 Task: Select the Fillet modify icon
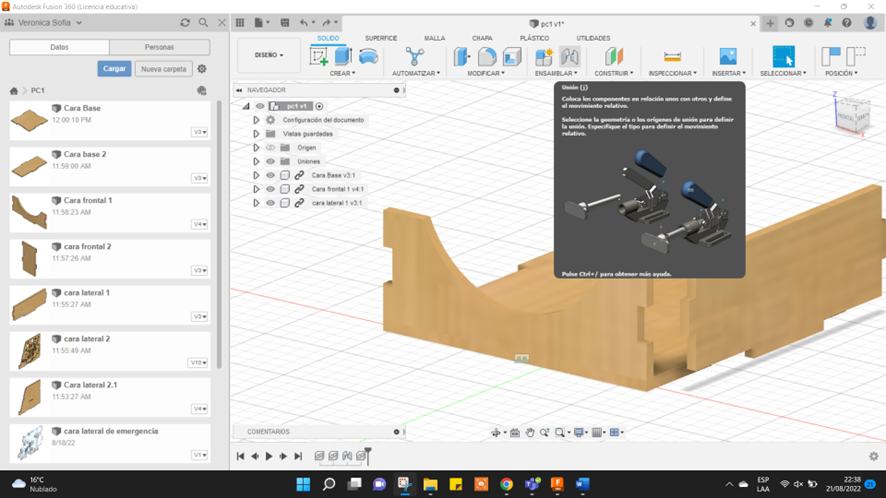pos(487,57)
